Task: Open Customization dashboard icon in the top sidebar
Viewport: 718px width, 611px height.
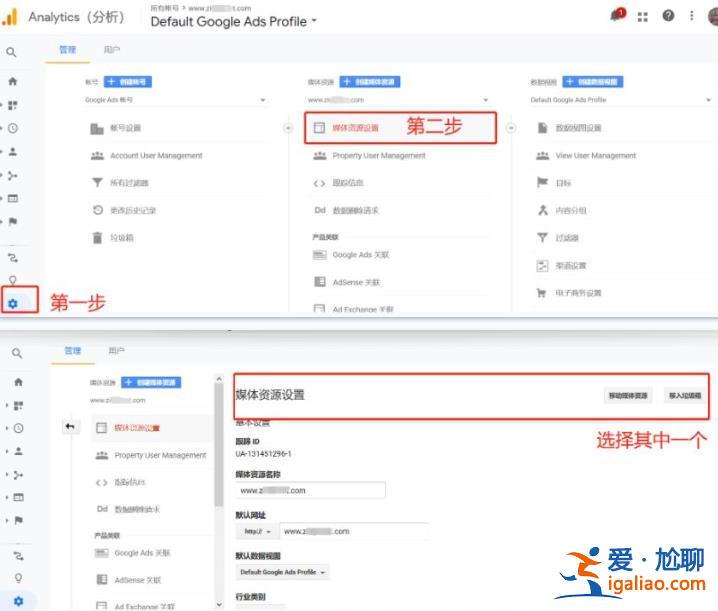Action: click(x=13, y=105)
